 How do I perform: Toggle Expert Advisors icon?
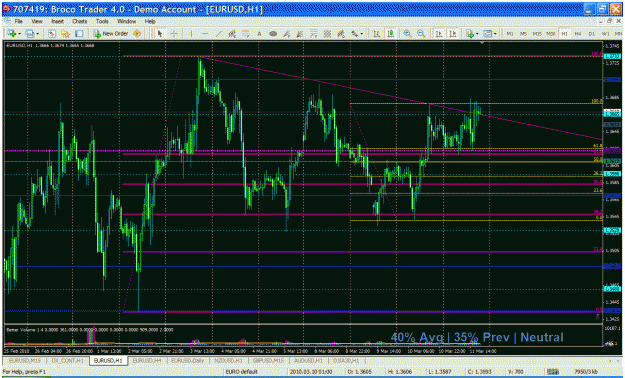[137, 34]
